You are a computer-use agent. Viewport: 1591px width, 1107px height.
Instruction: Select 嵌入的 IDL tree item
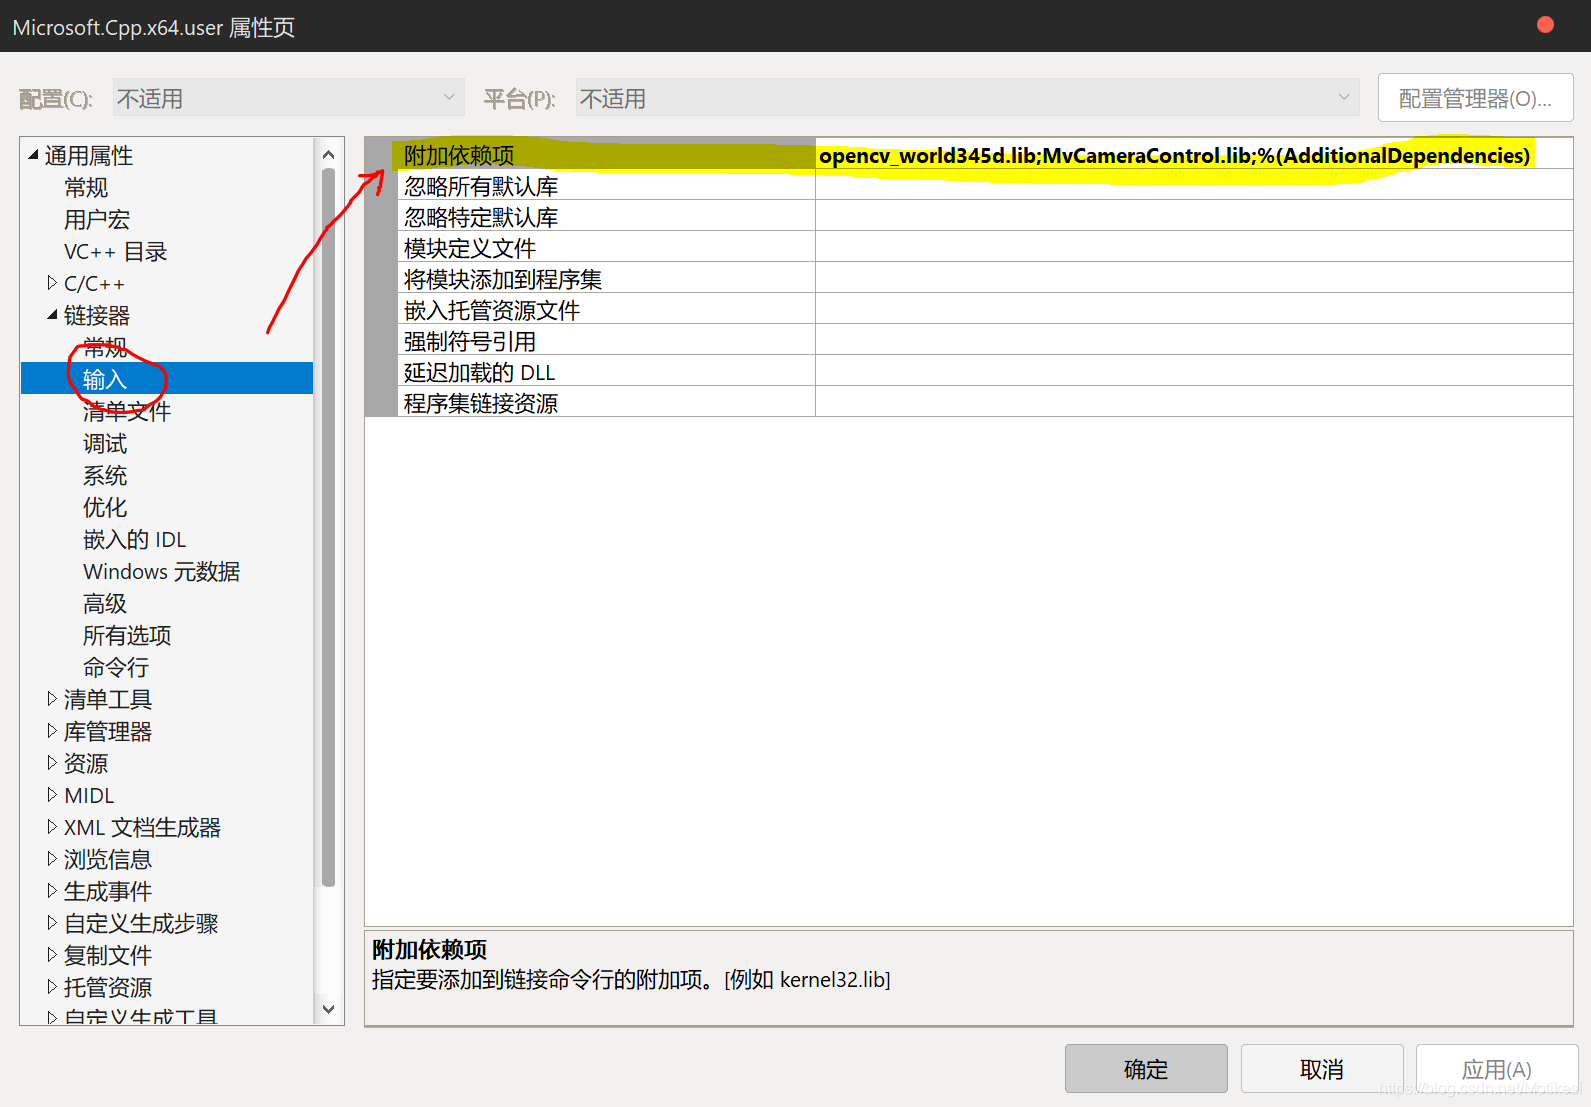(x=134, y=540)
